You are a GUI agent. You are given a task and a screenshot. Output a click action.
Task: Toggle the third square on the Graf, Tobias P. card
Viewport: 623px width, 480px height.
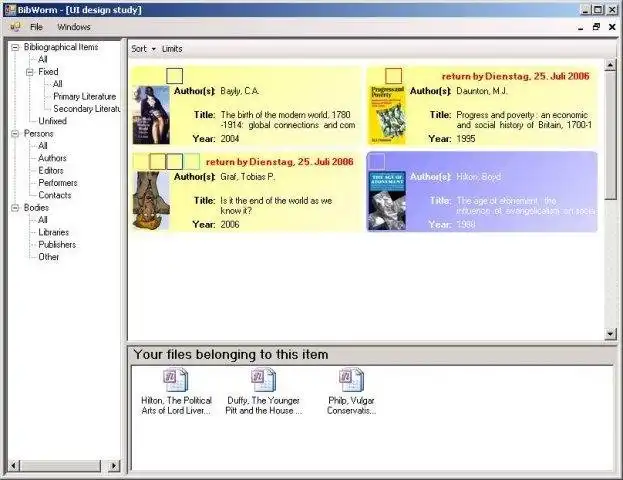[174, 162]
